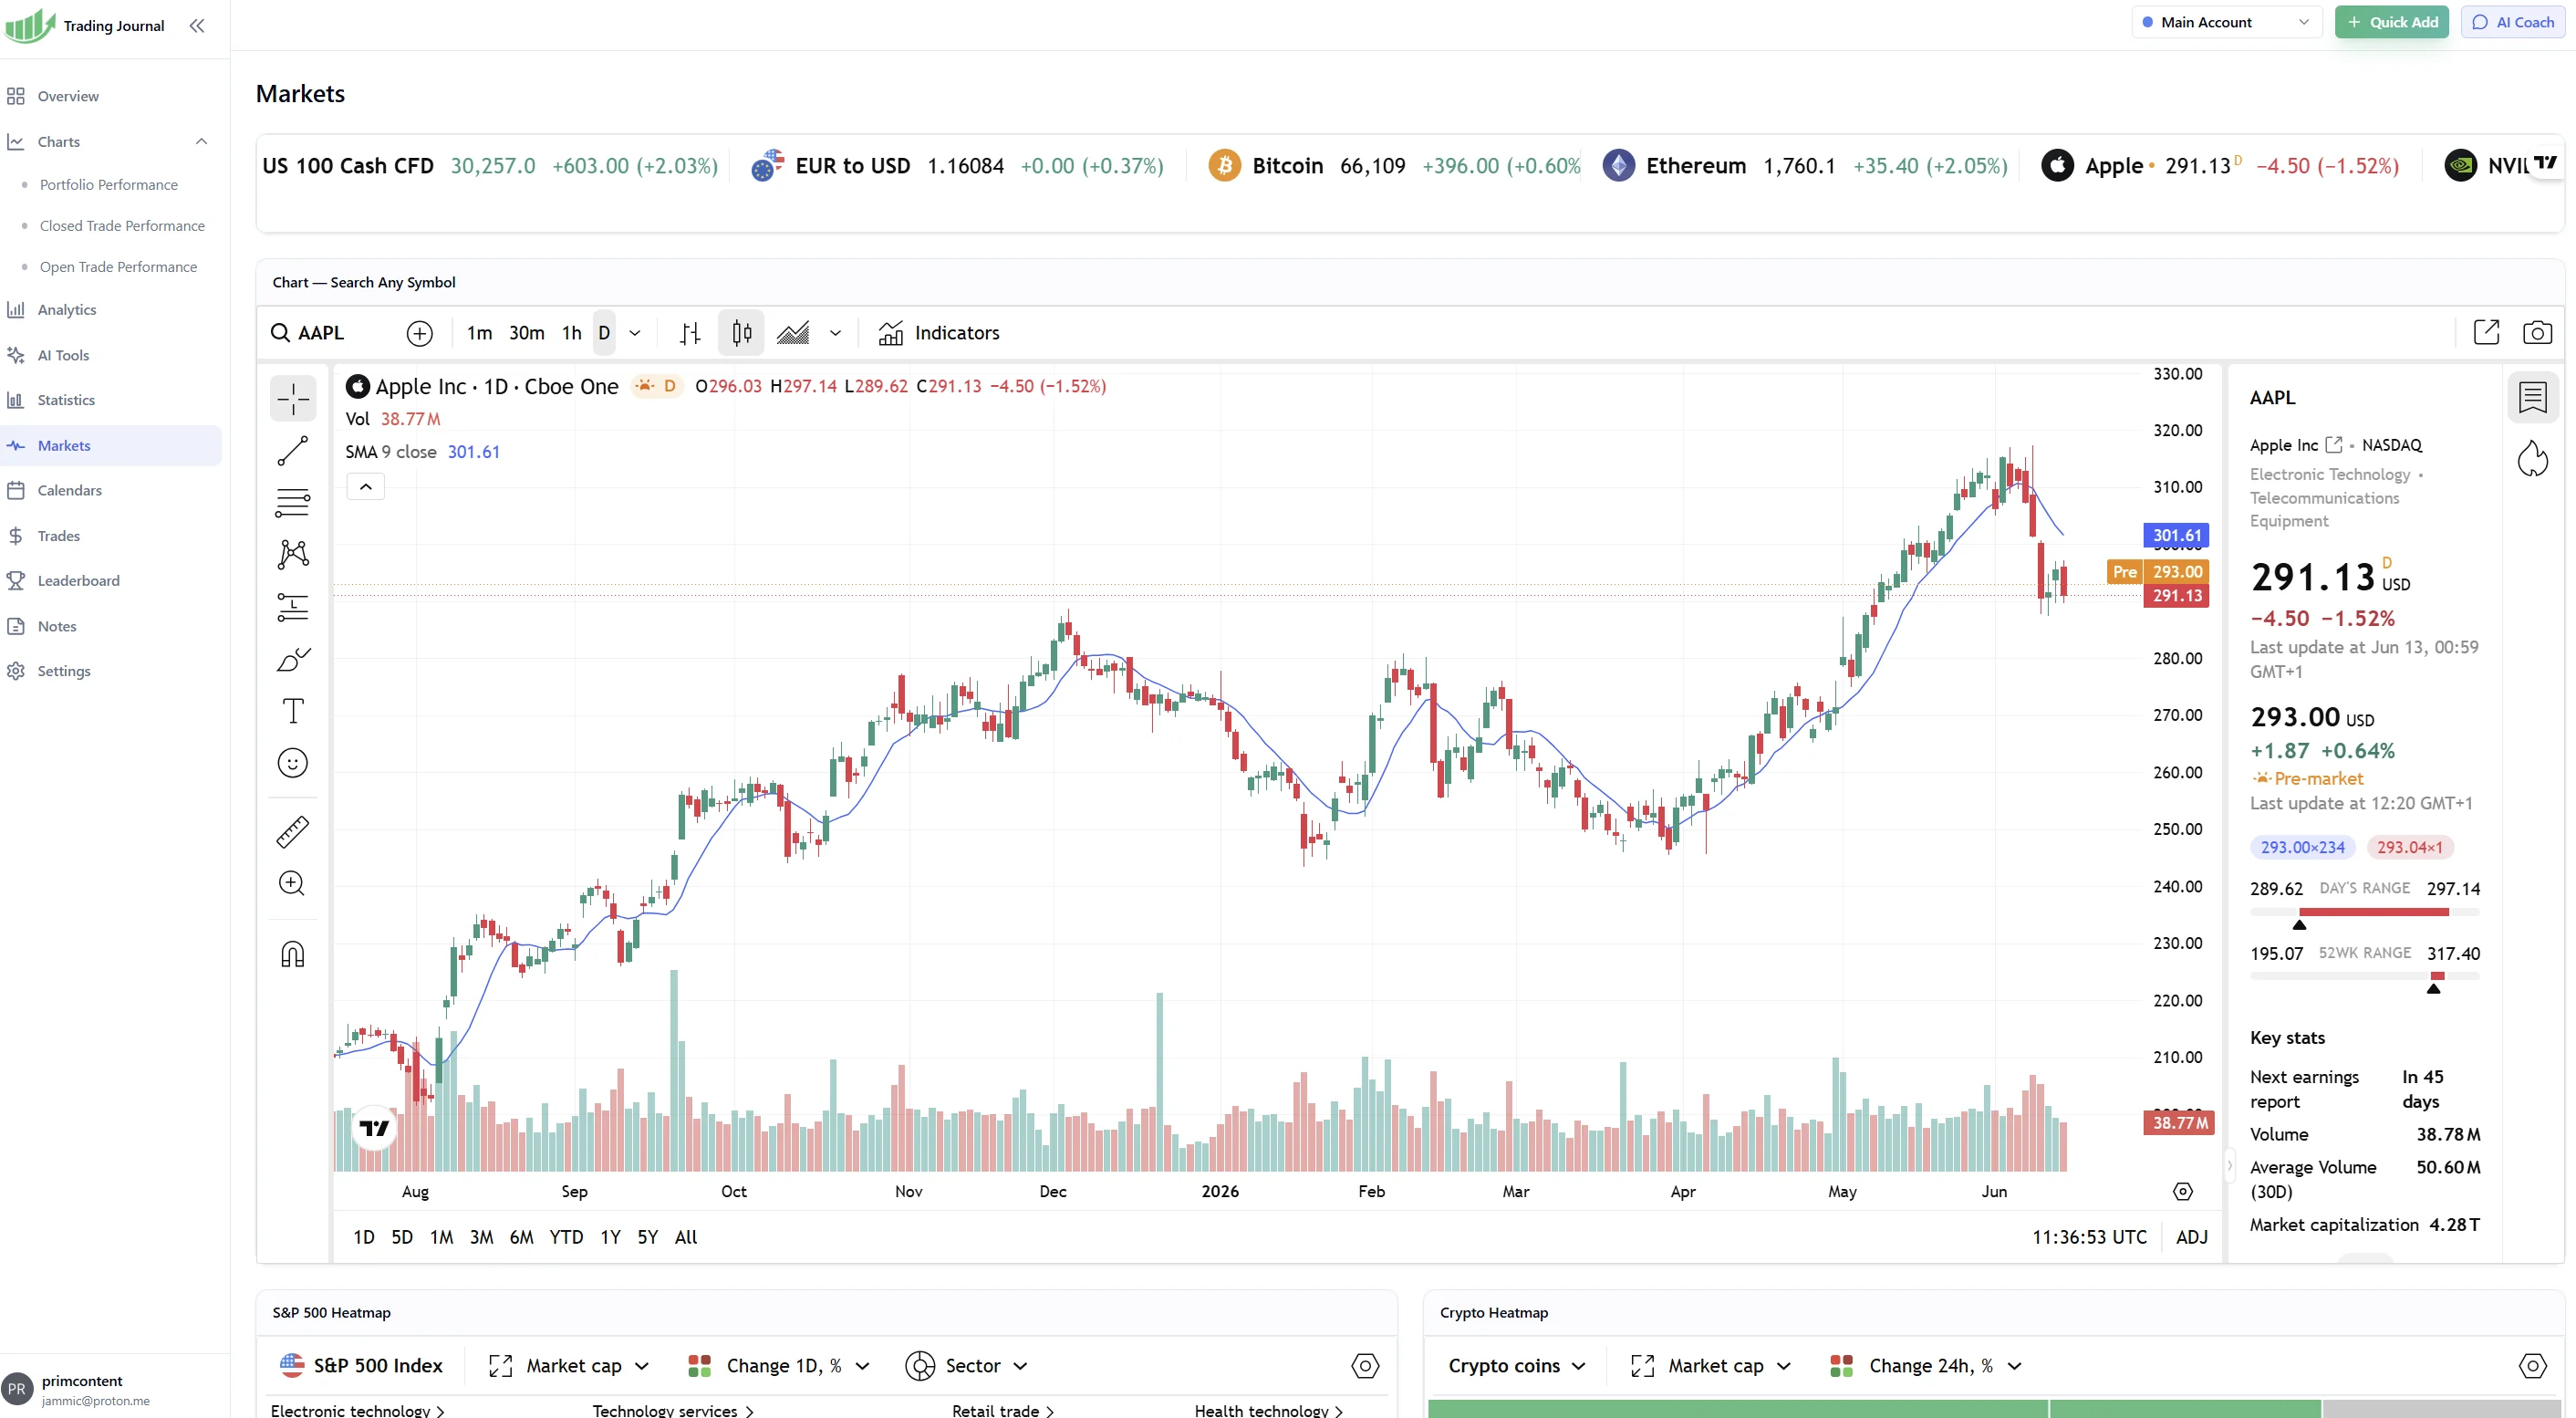Collapse the Charts sidebar section
Image resolution: width=2576 pixels, height=1418 pixels.
coord(201,141)
